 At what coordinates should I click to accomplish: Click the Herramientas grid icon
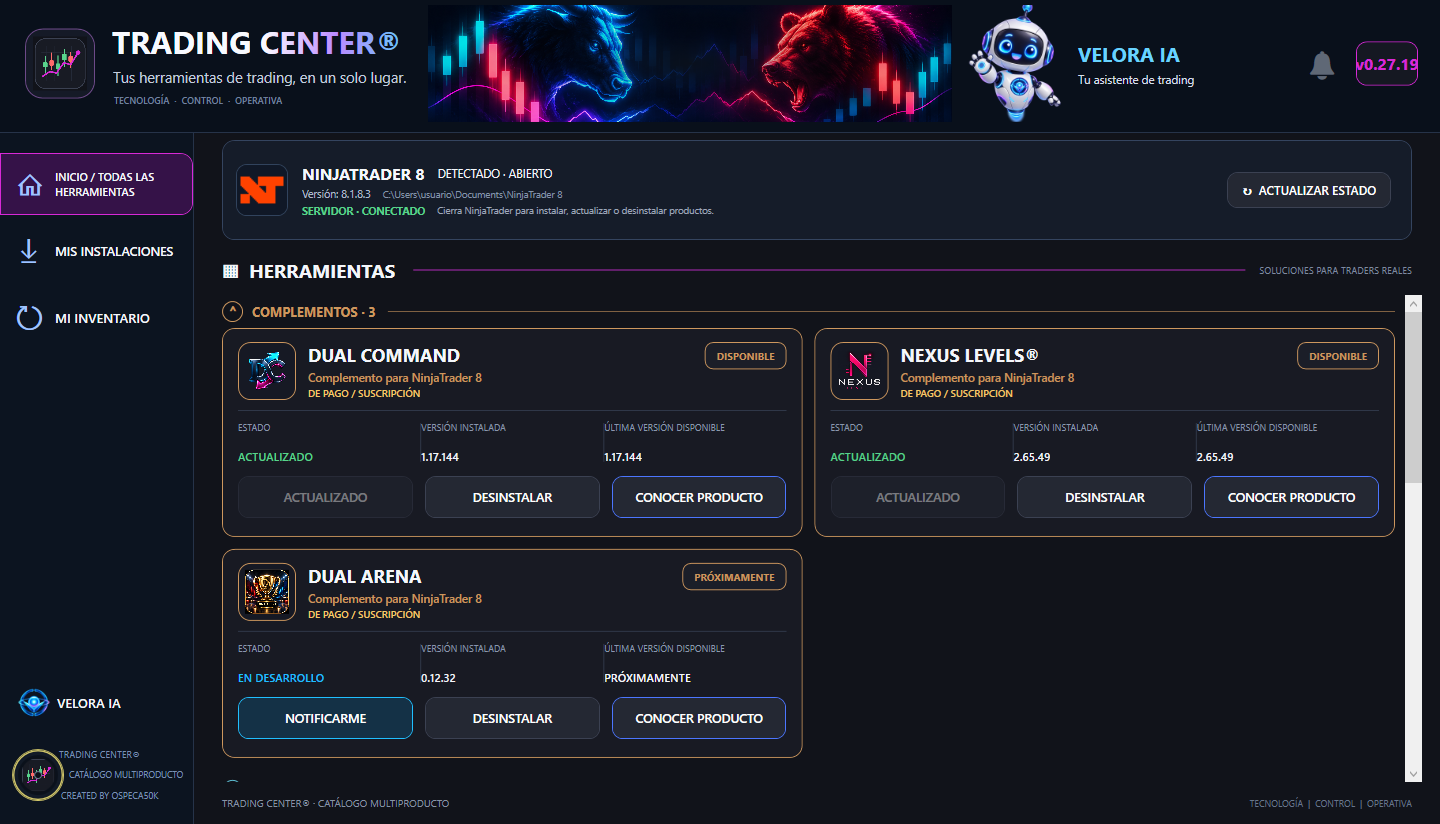[x=230, y=271]
